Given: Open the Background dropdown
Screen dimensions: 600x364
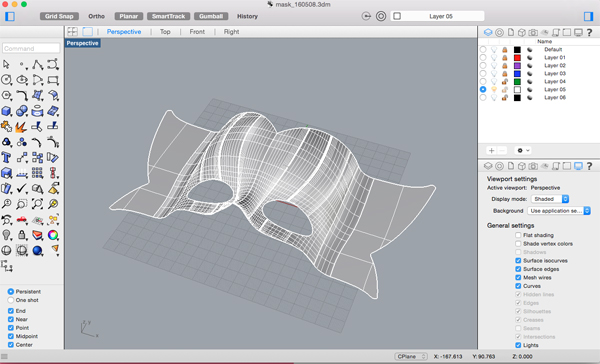Looking at the screenshot, I should tap(559, 211).
